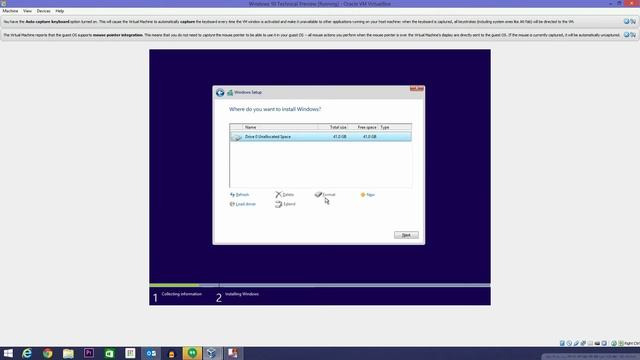Click the red and white taskbar icon
Screen dimensions: 640x360
pos(233,353)
